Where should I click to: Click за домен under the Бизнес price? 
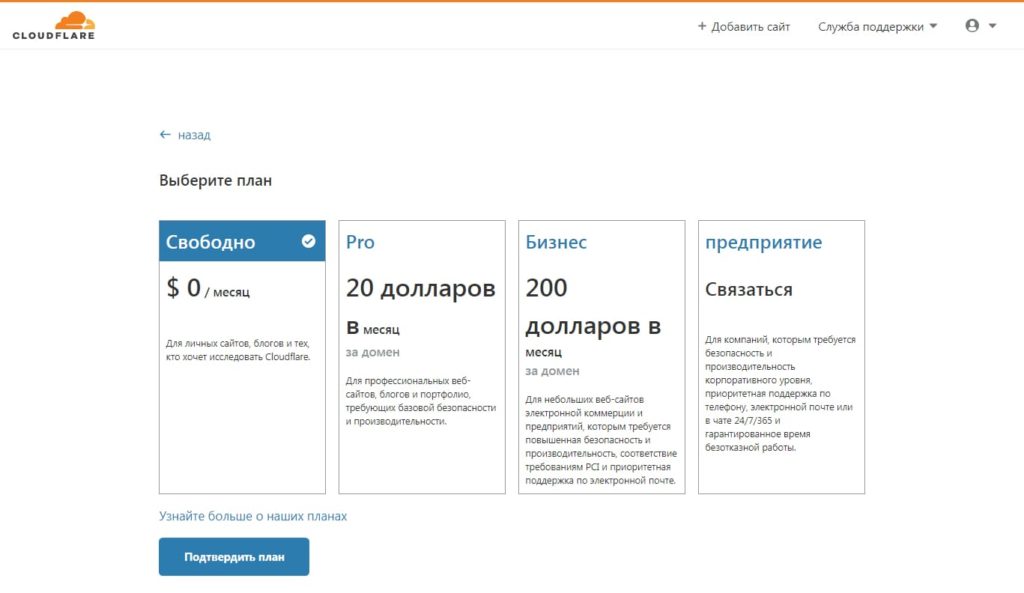coord(552,371)
